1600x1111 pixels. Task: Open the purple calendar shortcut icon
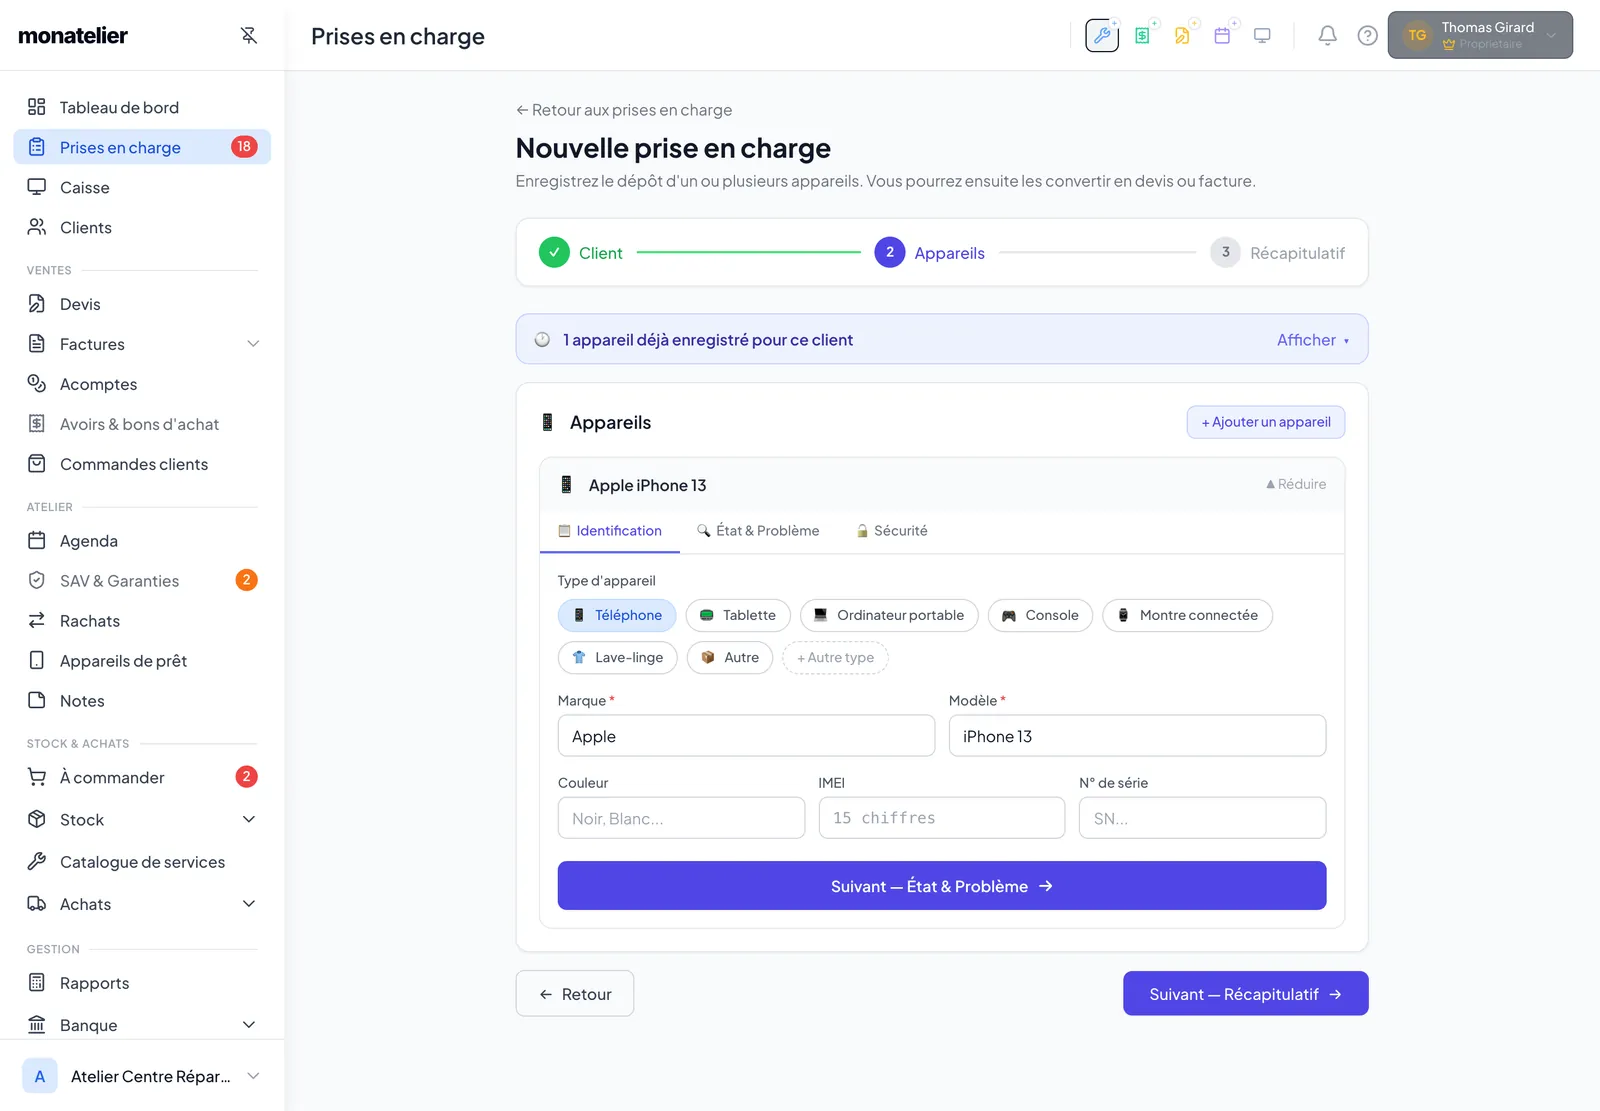click(x=1222, y=36)
